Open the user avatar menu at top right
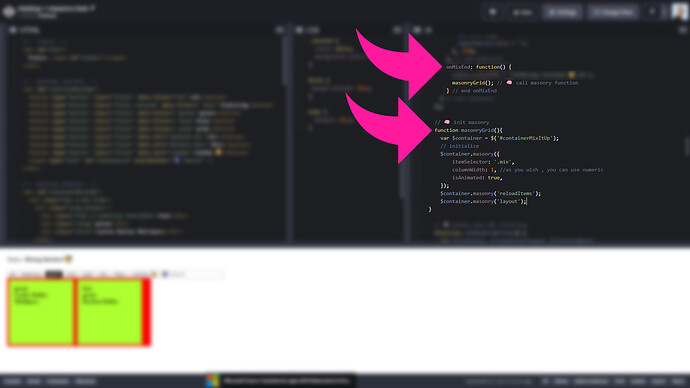Image resolution: width=690 pixels, height=388 pixels. pos(679,12)
